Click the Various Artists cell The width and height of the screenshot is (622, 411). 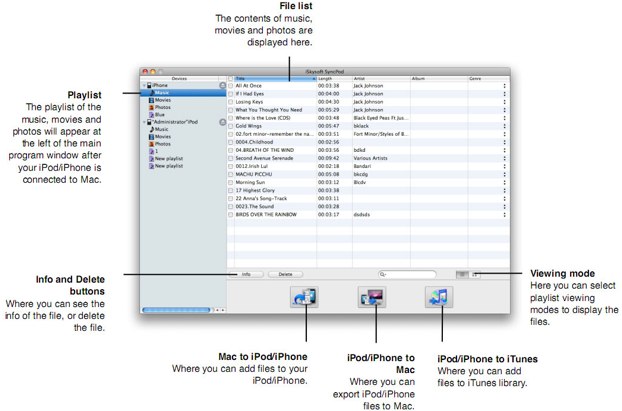click(371, 158)
